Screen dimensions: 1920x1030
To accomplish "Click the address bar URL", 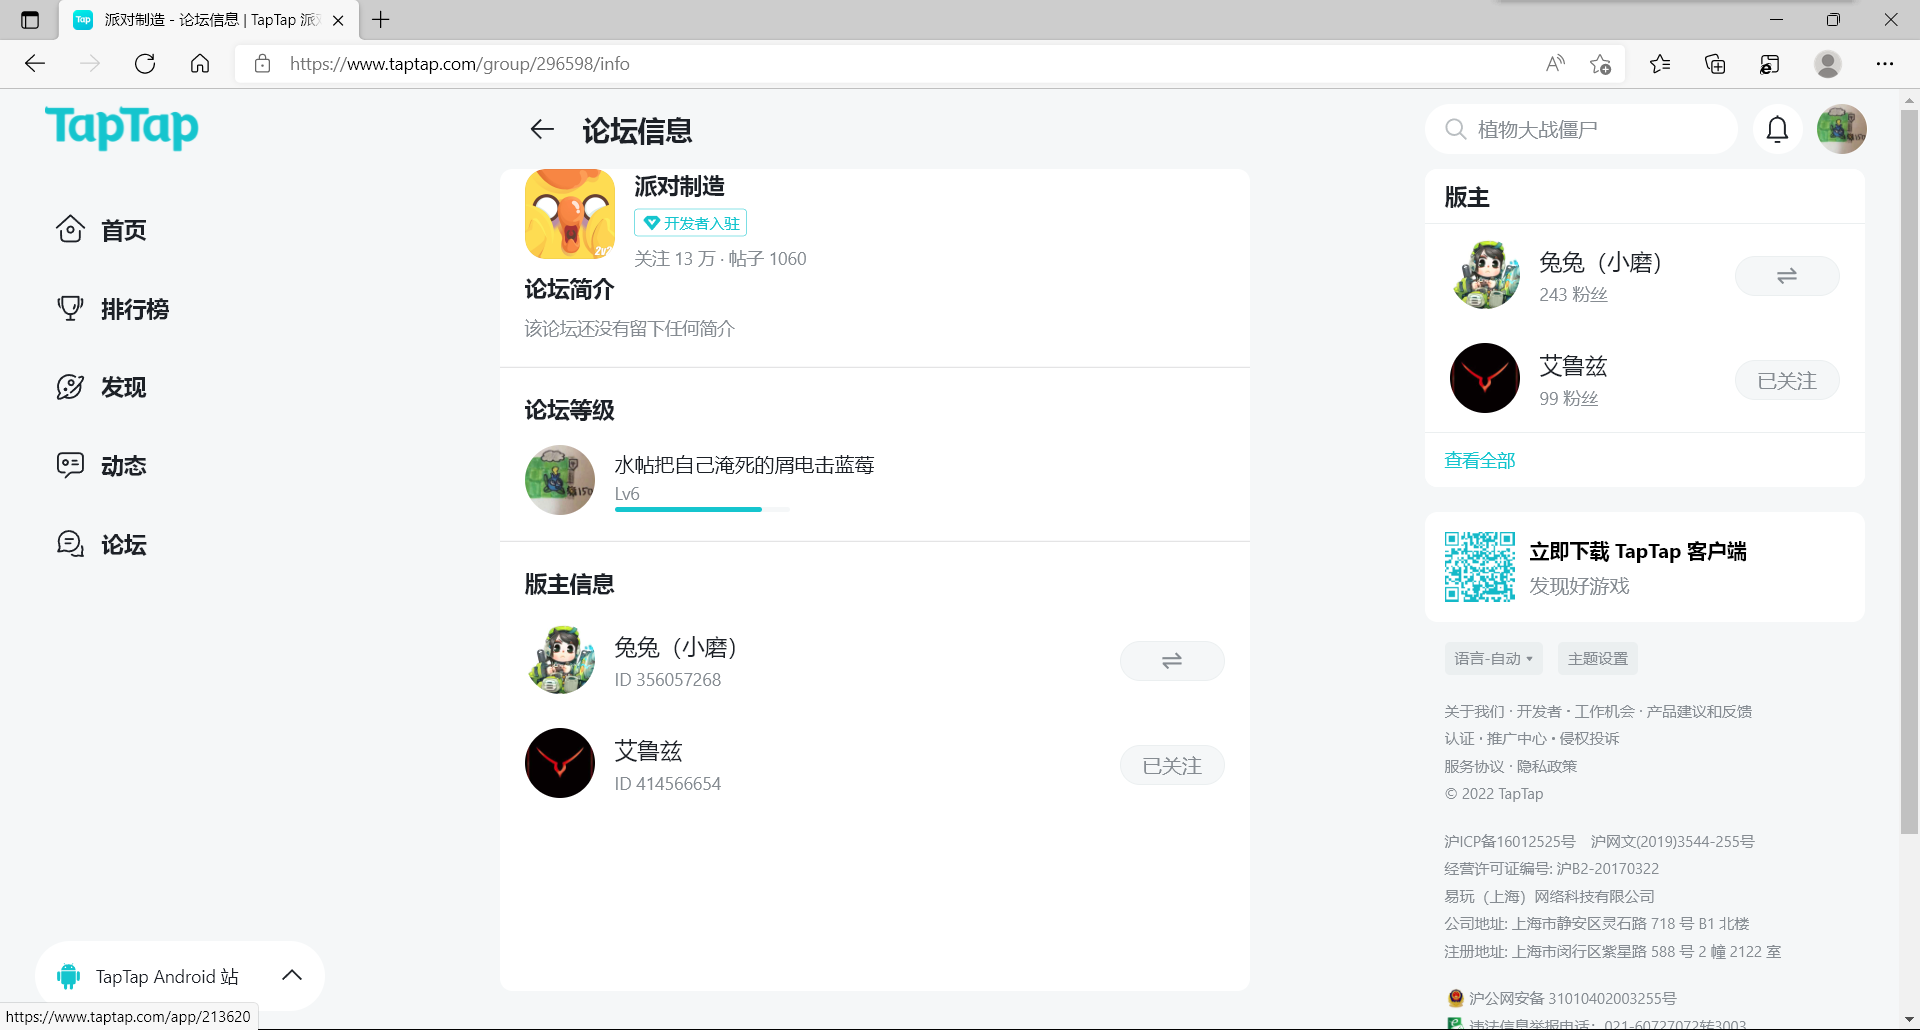I will 460,64.
